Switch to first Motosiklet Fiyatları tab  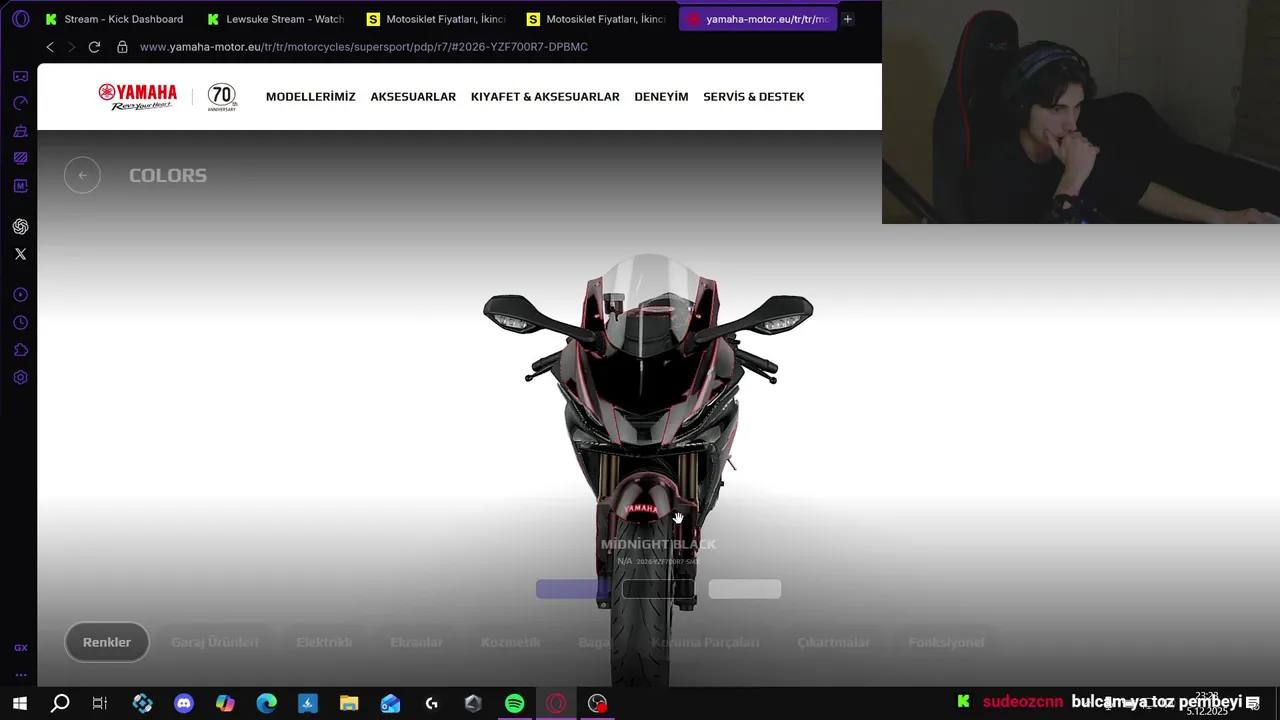(436, 19)
